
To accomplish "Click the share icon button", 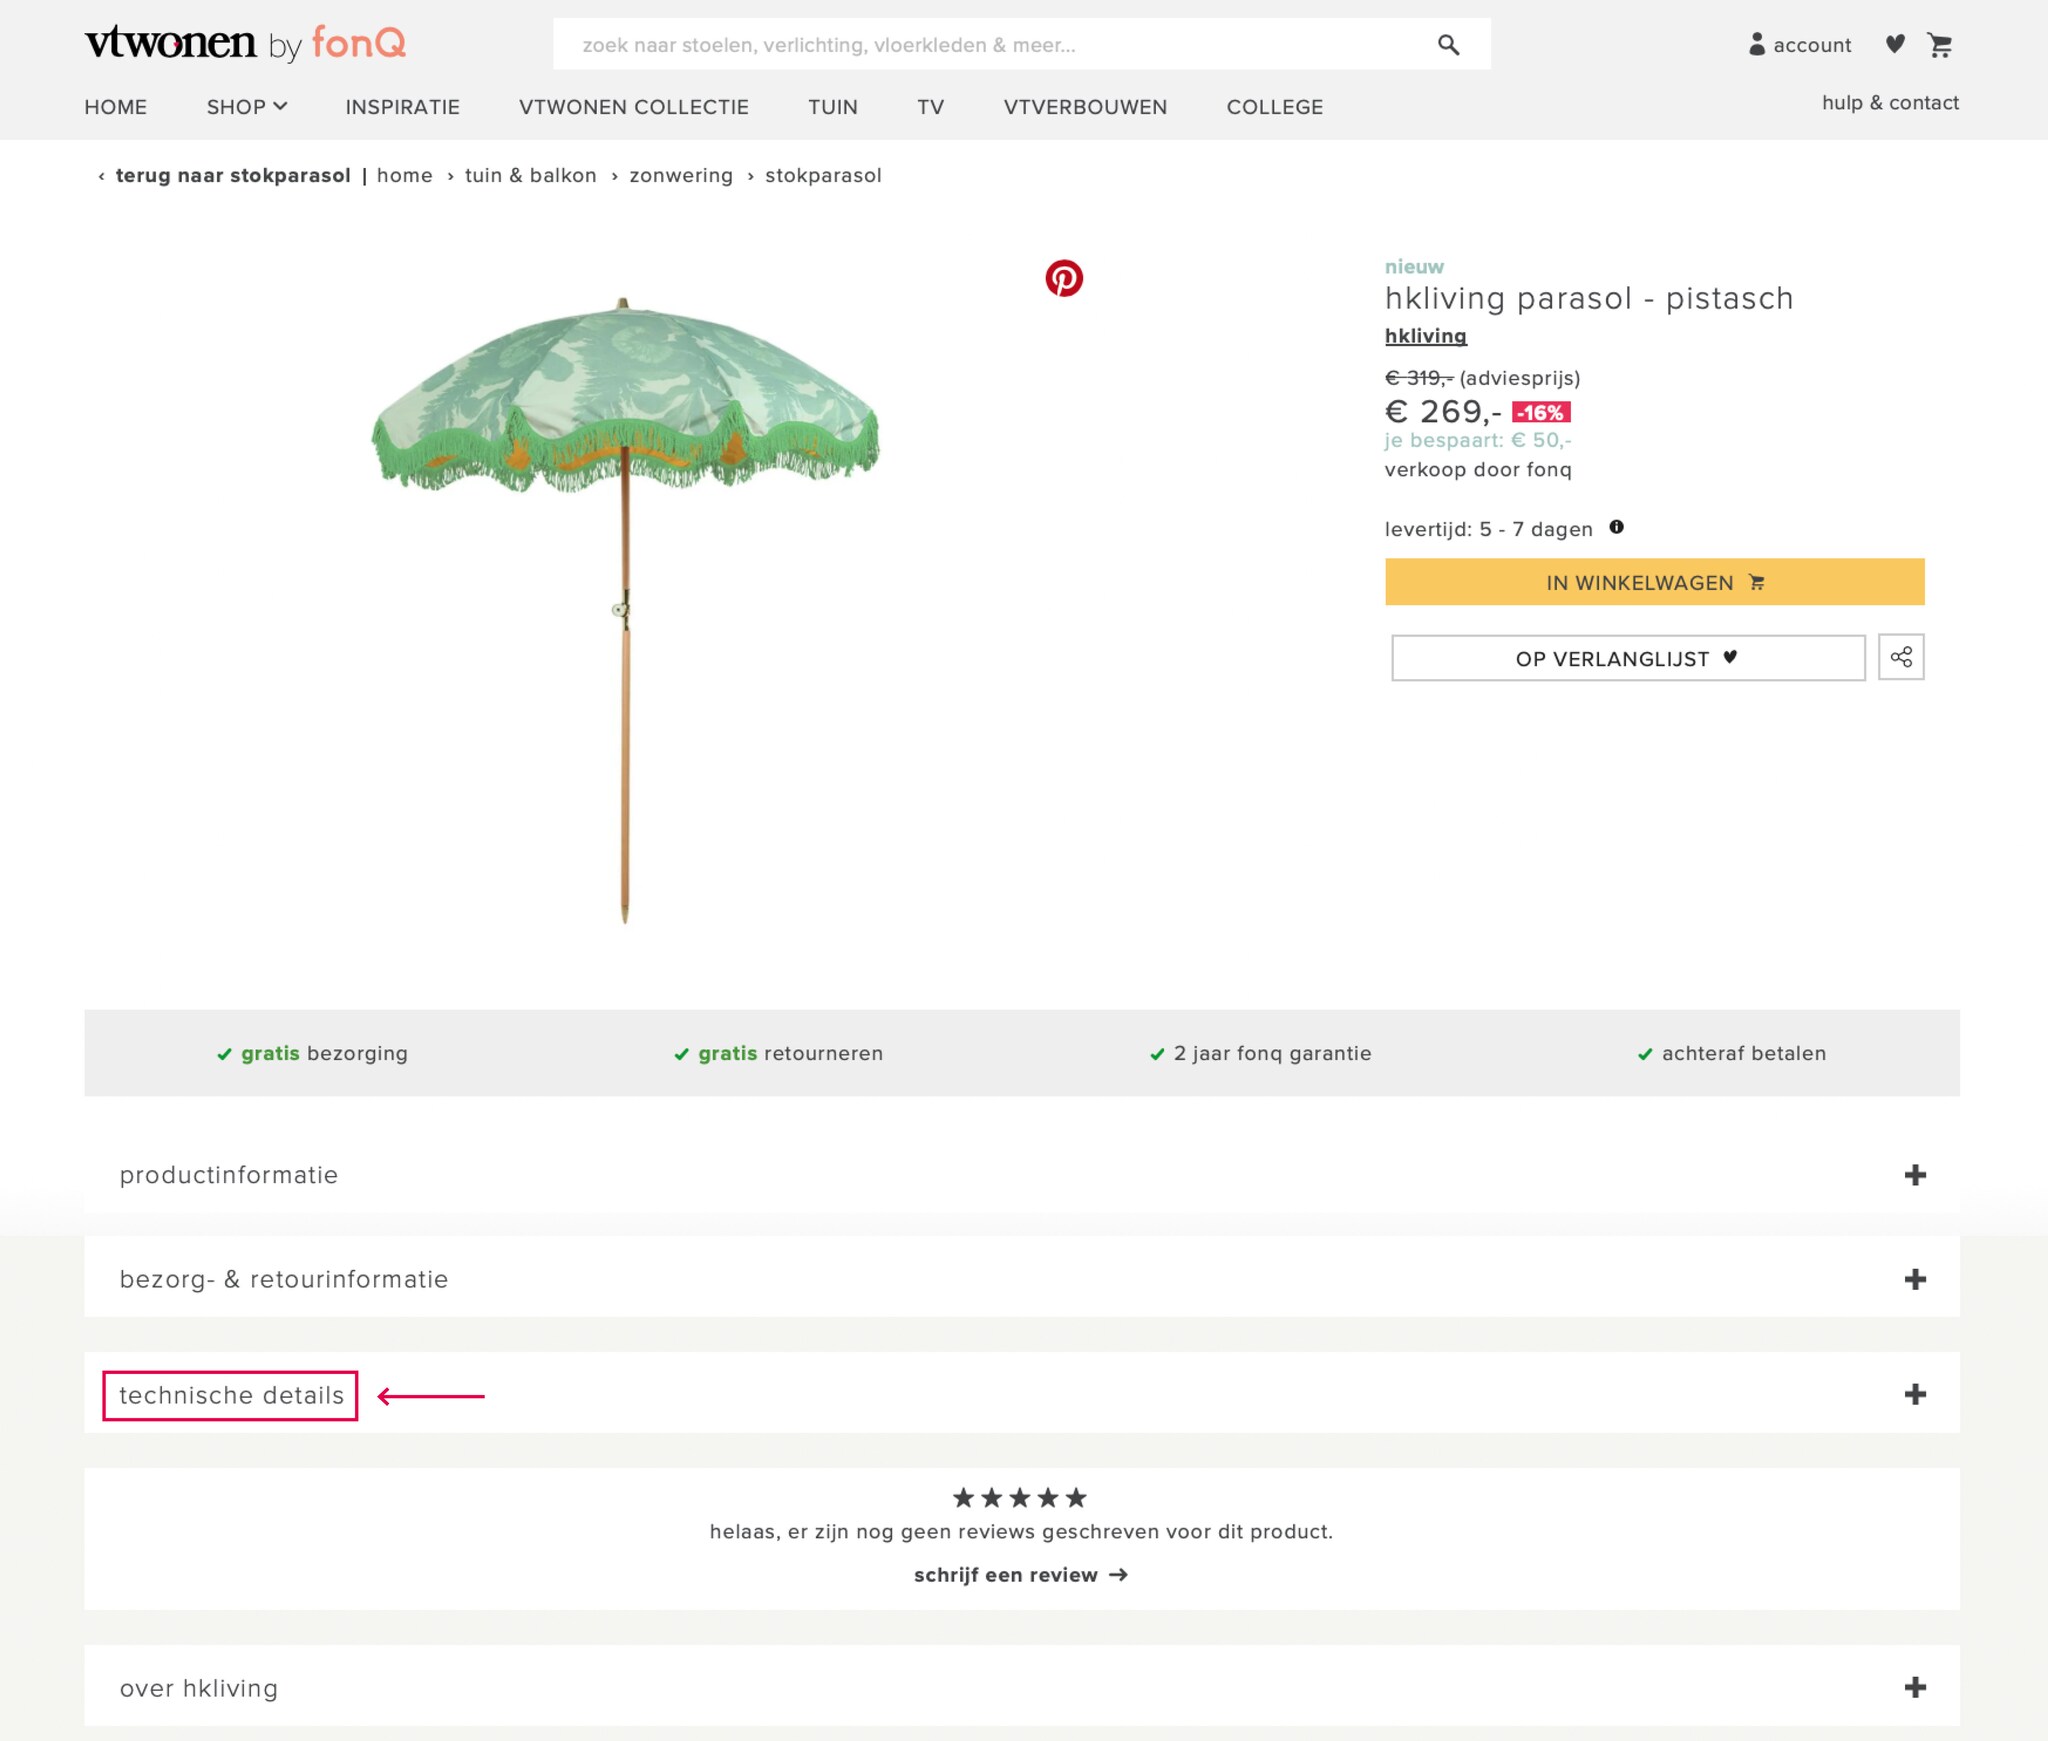I will [x=1901, y=657].
